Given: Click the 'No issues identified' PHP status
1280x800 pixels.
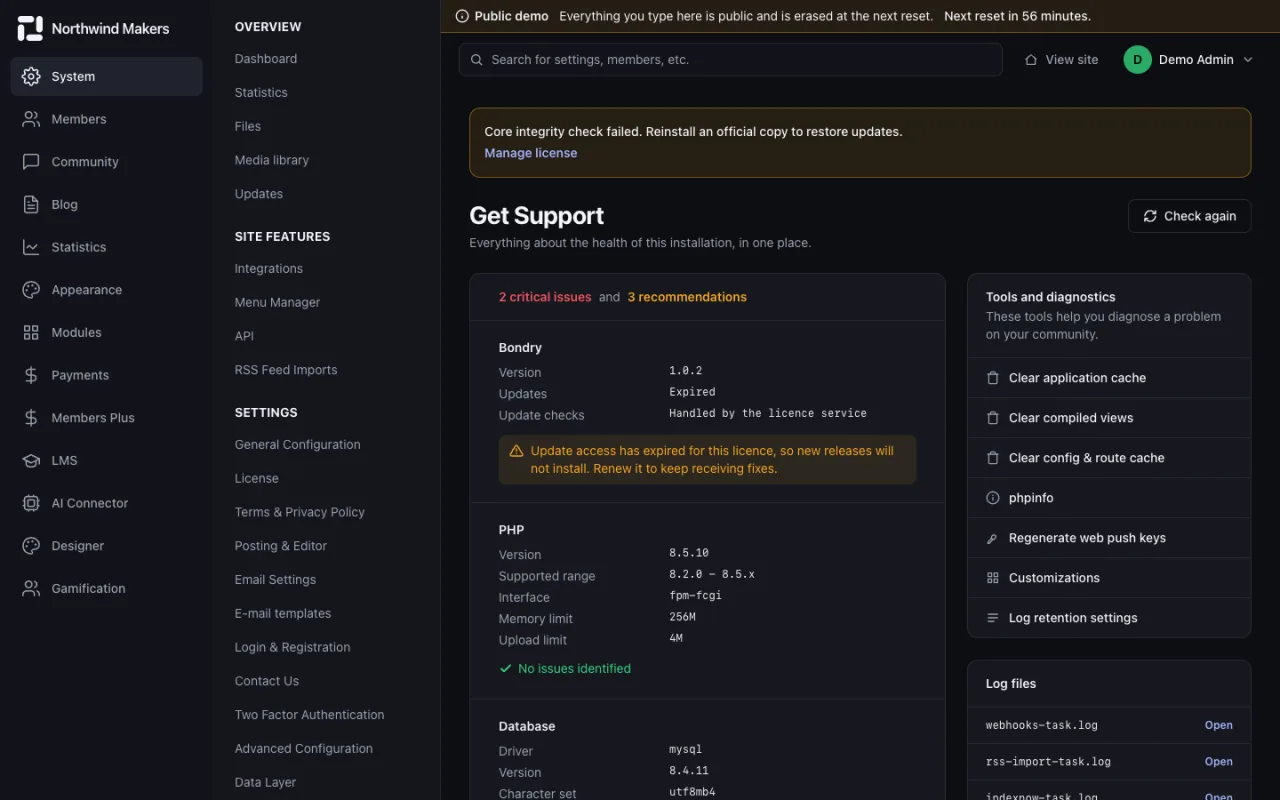Looking at the screenshot, I should (565, 668).
